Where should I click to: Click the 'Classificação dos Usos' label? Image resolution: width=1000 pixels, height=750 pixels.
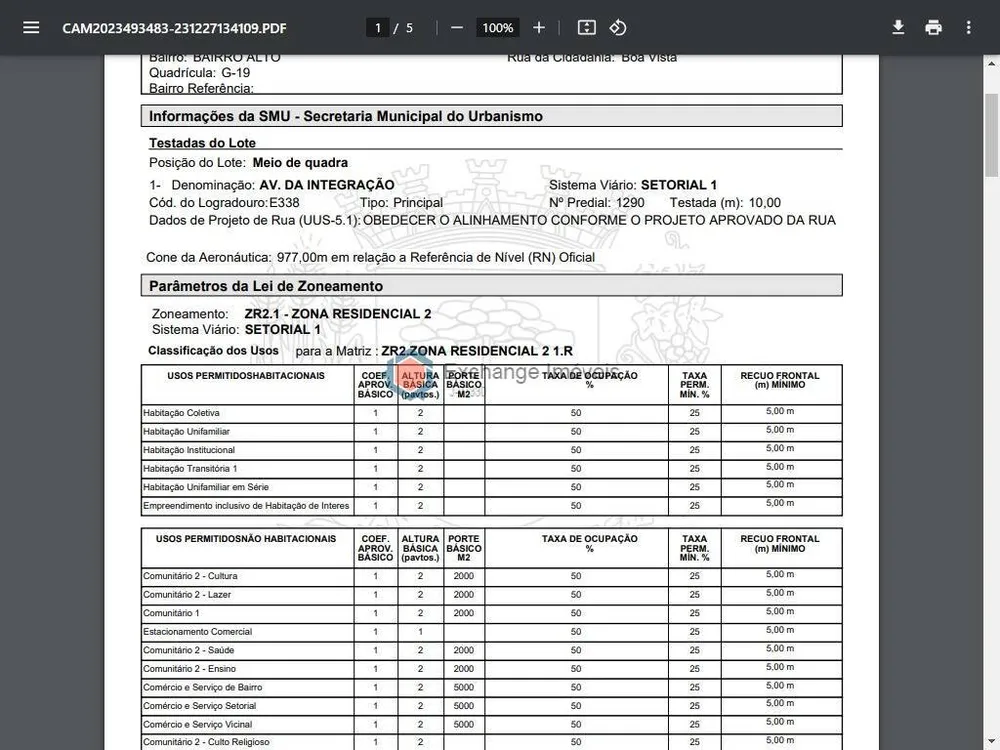(213, 351)
